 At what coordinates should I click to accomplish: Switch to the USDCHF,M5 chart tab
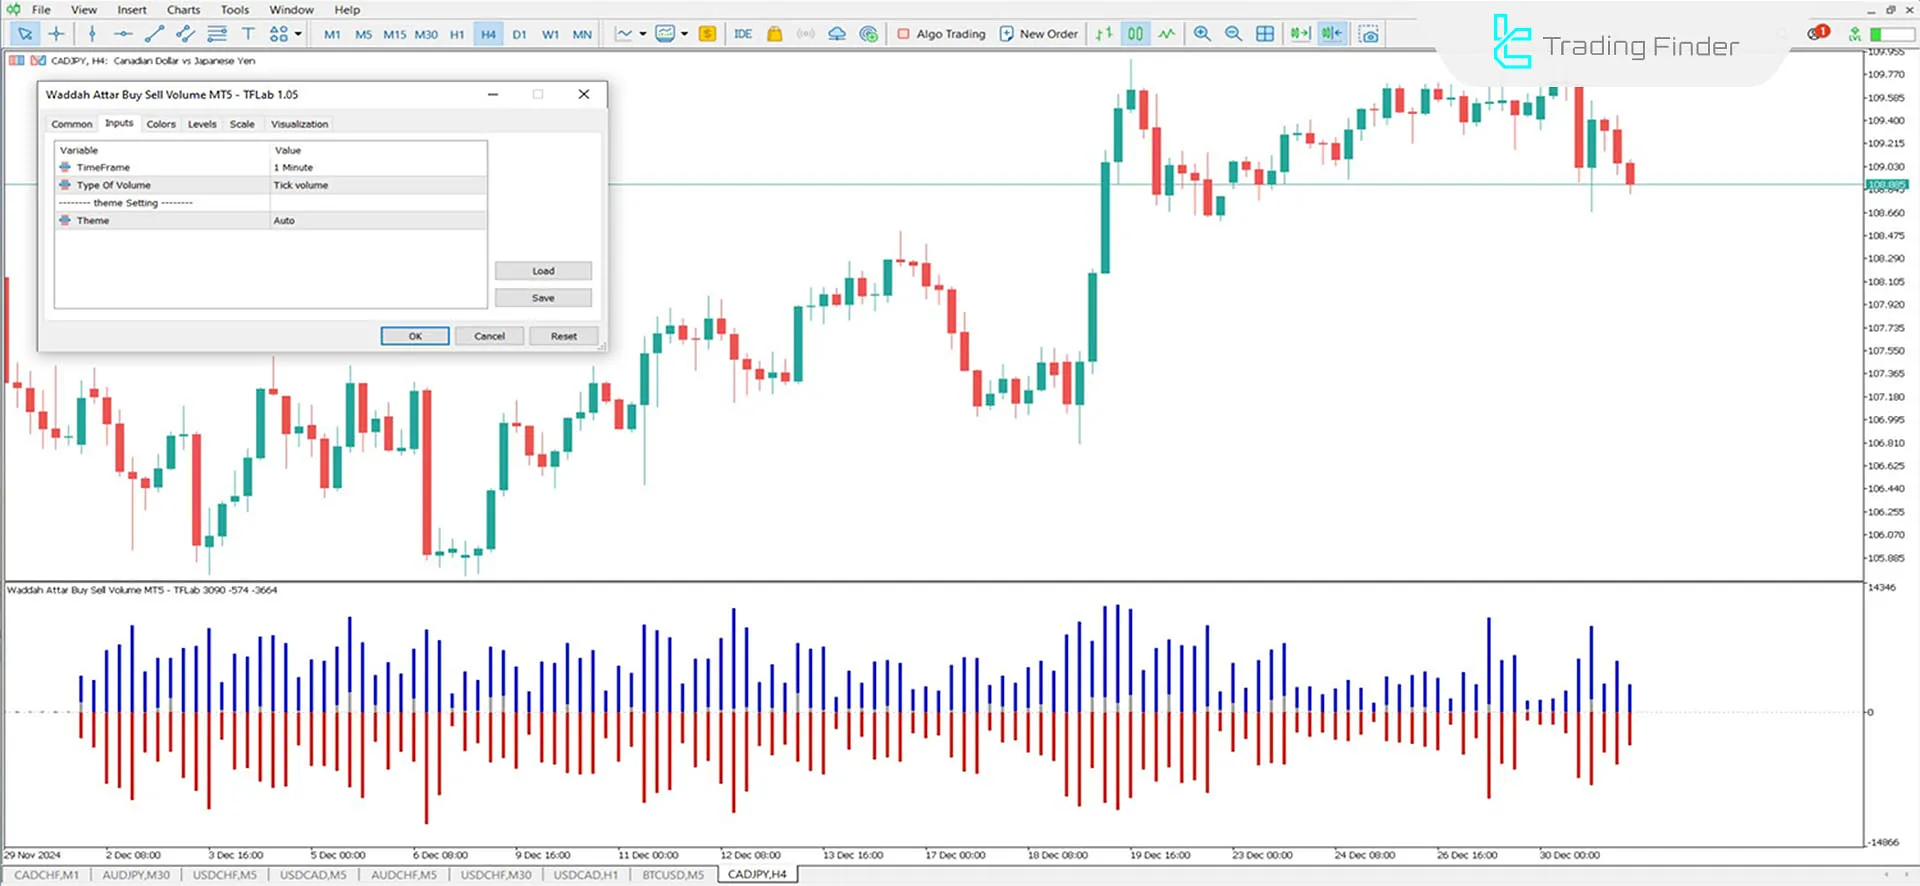pos(225,875)
